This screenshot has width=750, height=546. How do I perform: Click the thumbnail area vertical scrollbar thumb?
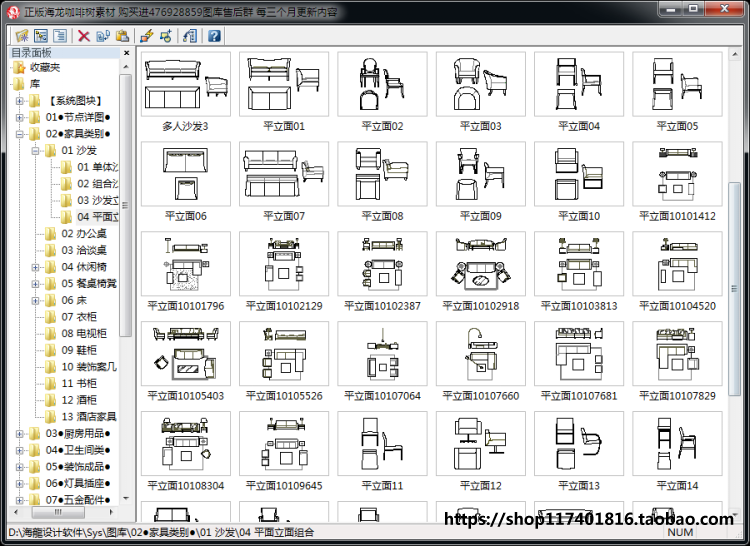pyautogui.click(x=734, y=289)
